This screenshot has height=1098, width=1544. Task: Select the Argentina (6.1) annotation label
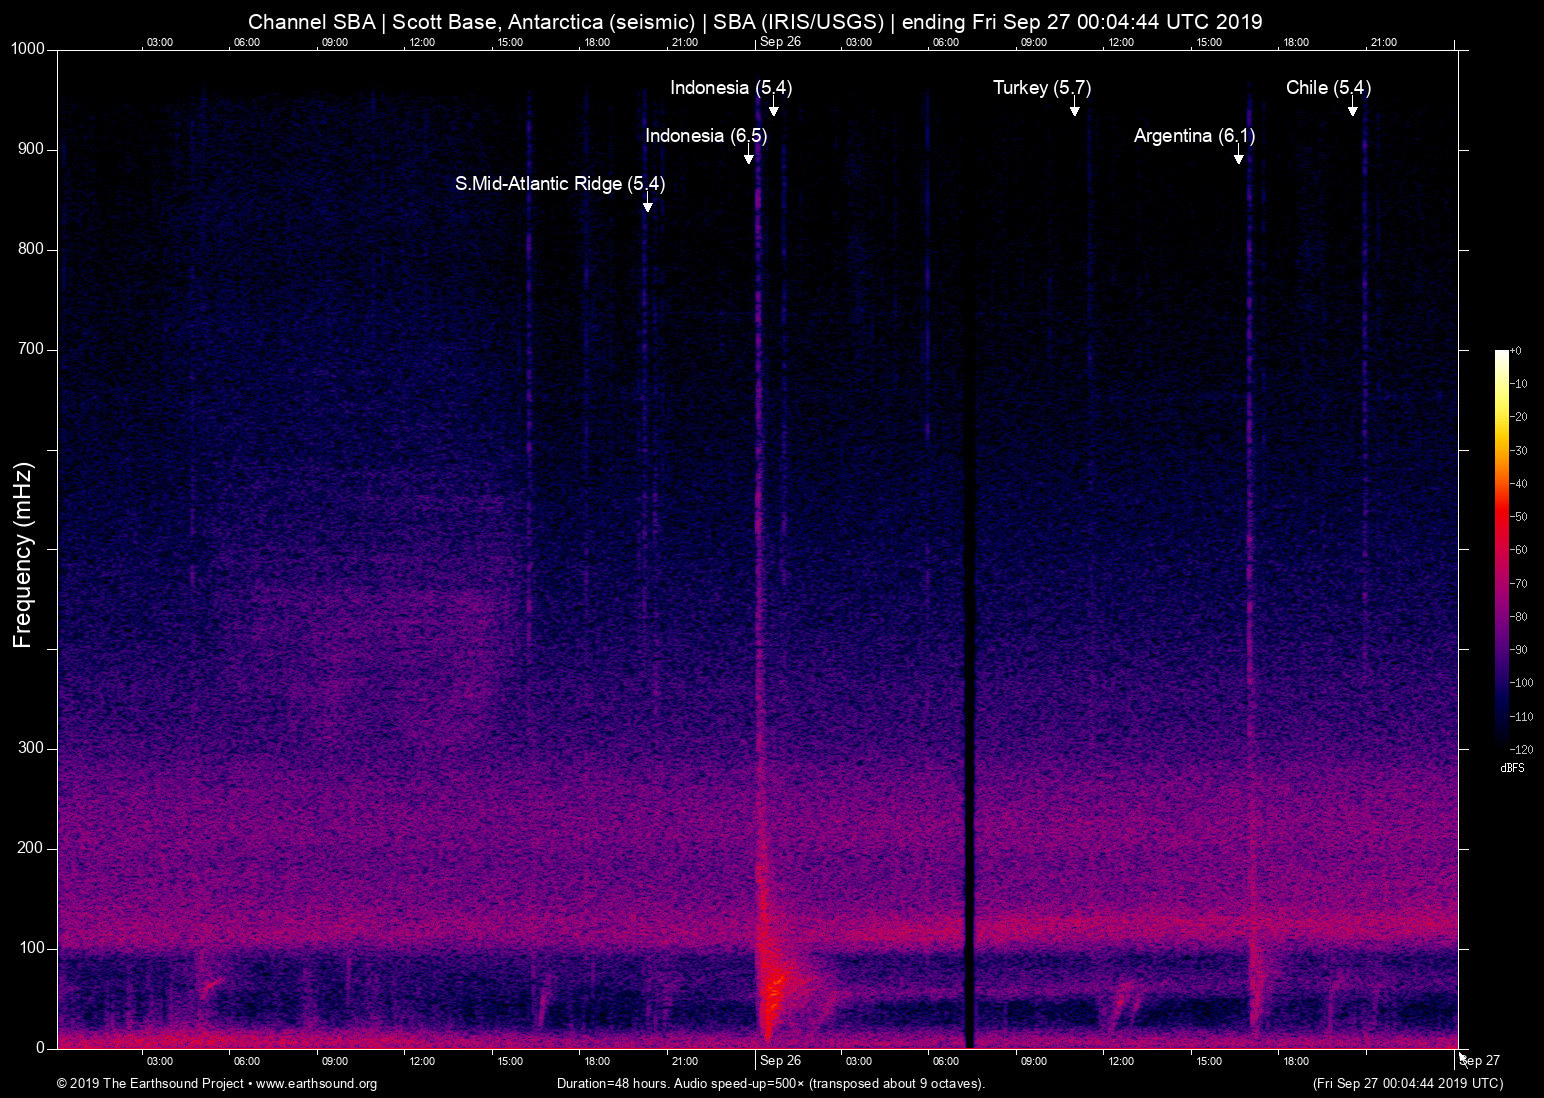(1193, 136)
